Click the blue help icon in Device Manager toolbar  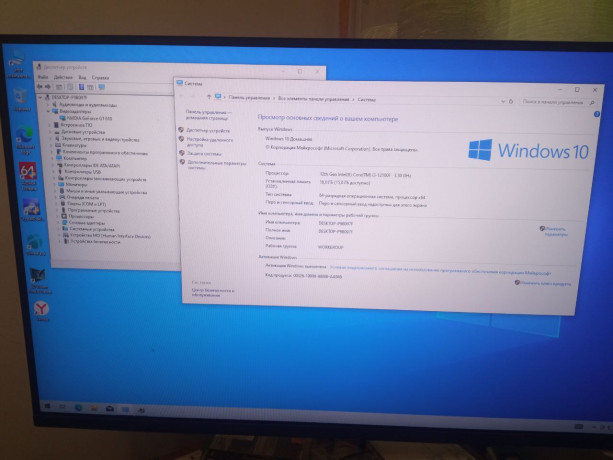pos(81,87)
